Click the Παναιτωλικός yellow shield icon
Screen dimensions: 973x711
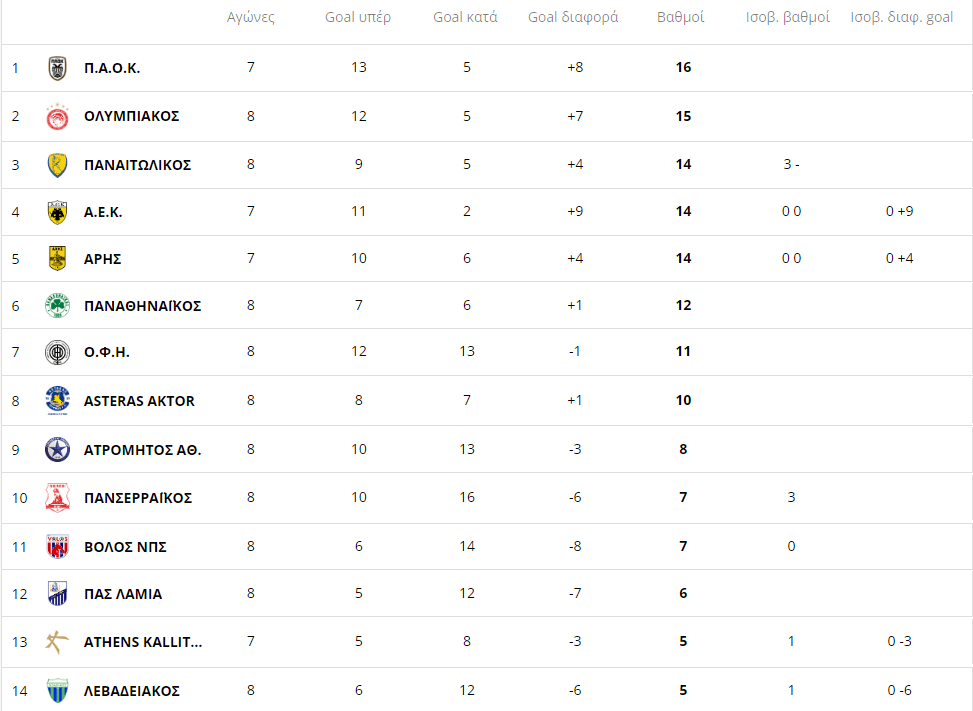pos(57,165)
